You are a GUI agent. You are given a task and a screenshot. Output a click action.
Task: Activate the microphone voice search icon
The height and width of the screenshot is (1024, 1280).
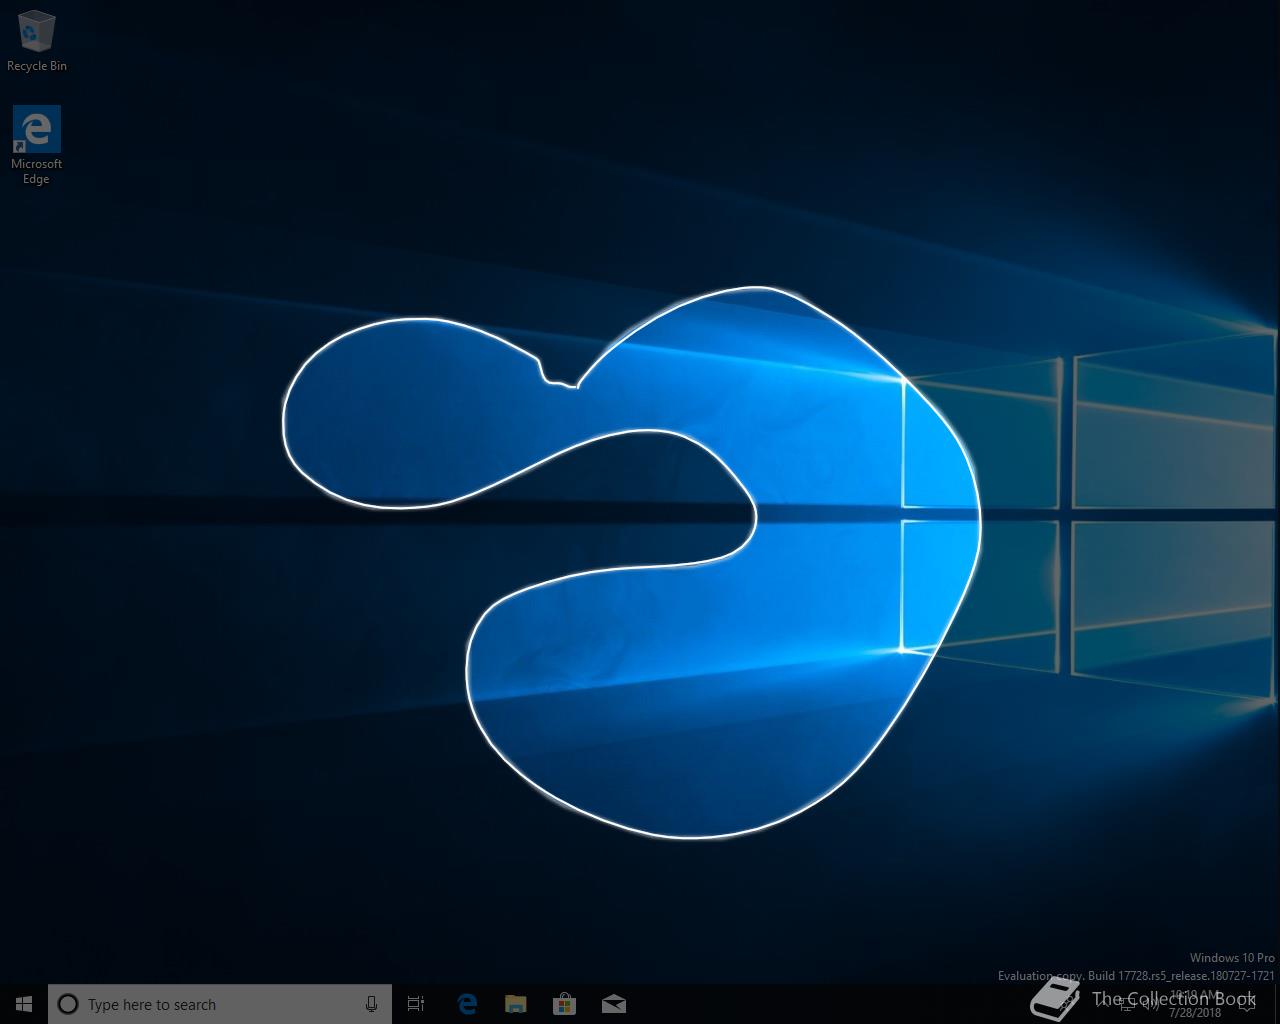tap(371, 1004)
